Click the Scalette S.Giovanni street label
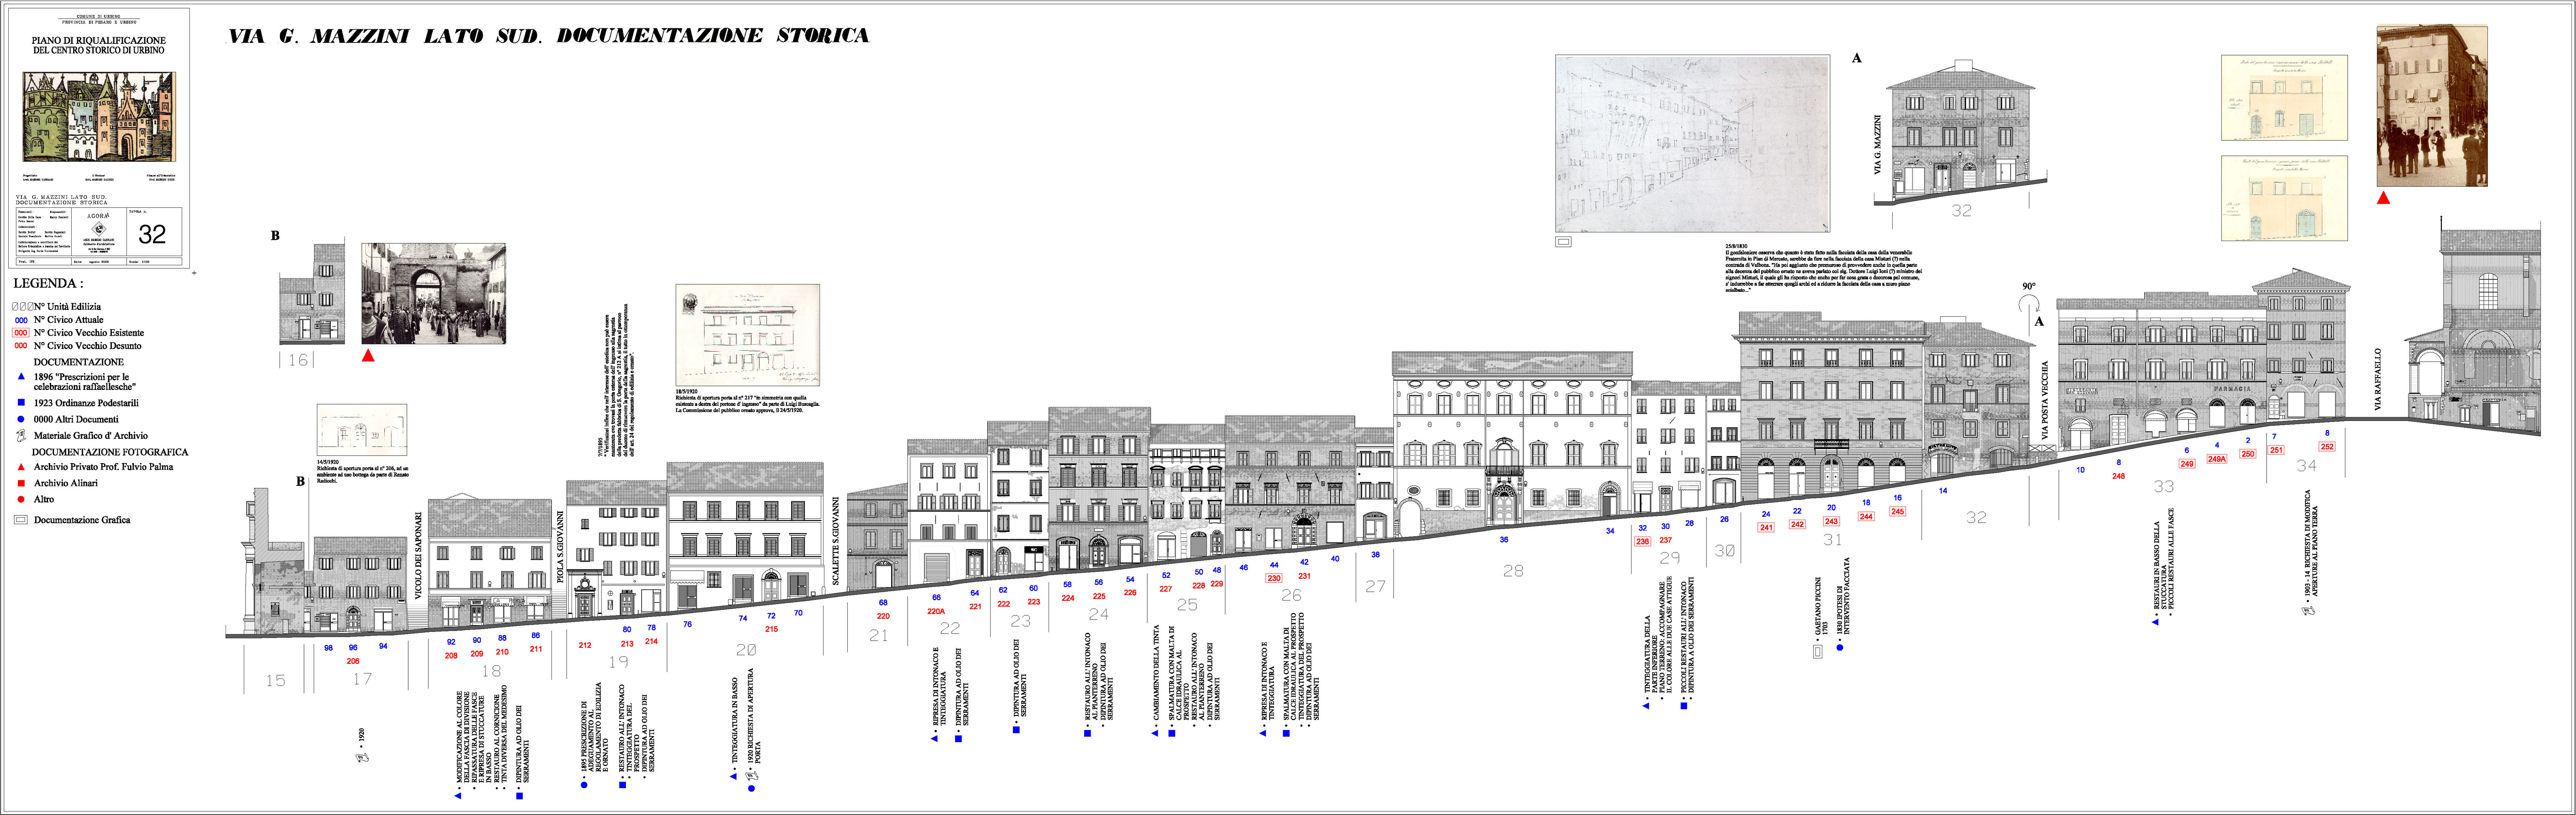This screenshot has width=2576, height=815. (836, 541)
